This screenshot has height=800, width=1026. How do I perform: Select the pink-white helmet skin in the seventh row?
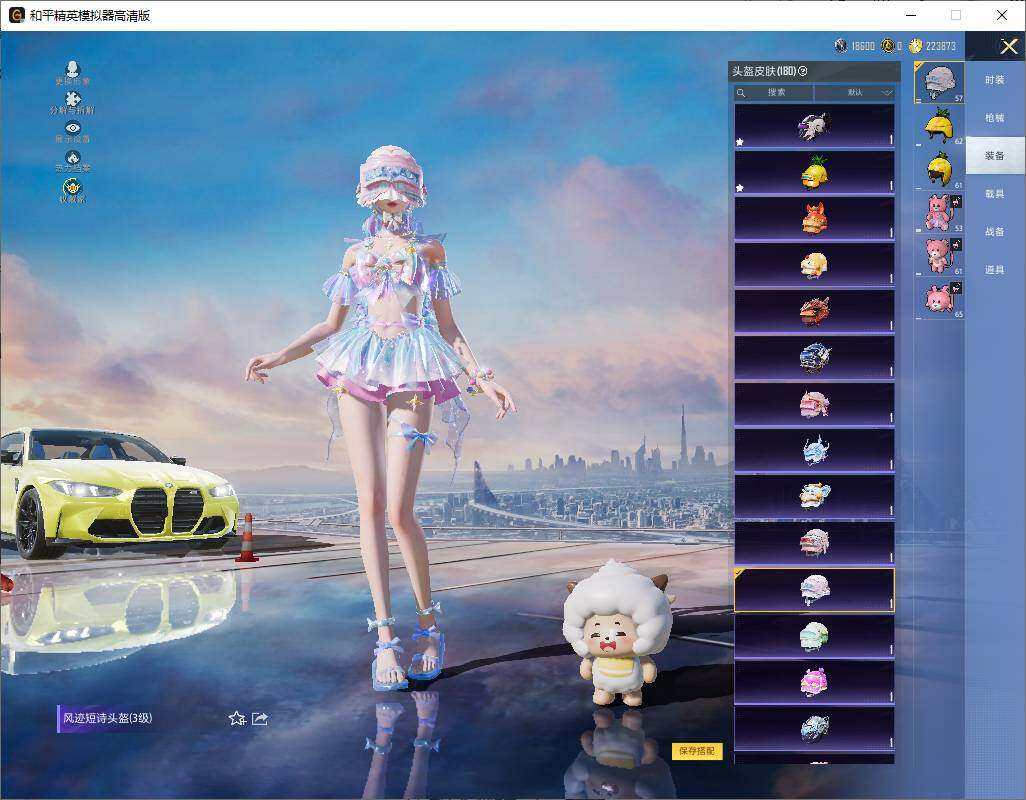(814, 404)
